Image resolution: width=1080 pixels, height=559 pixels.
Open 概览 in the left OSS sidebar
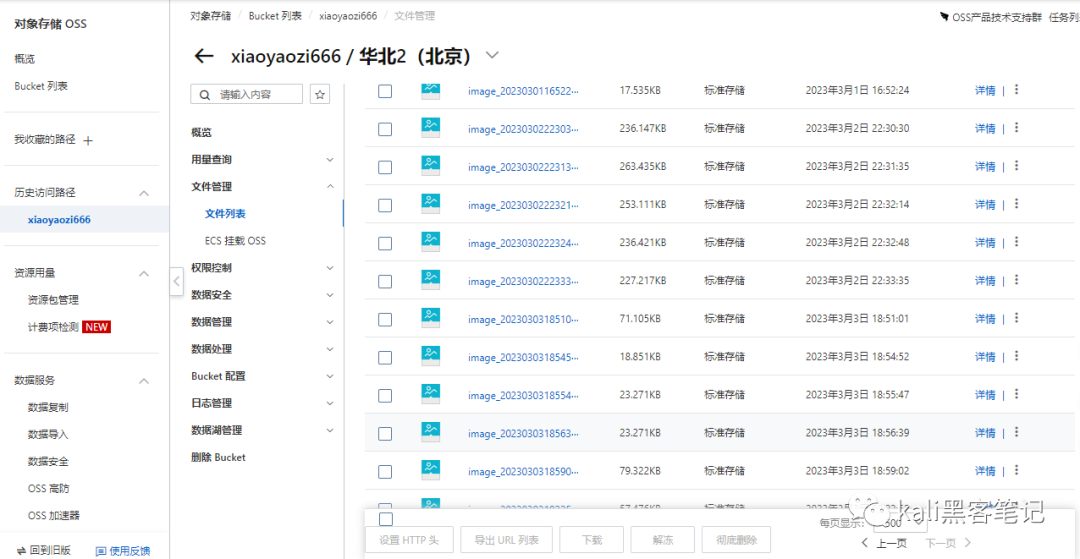point(25,59)
